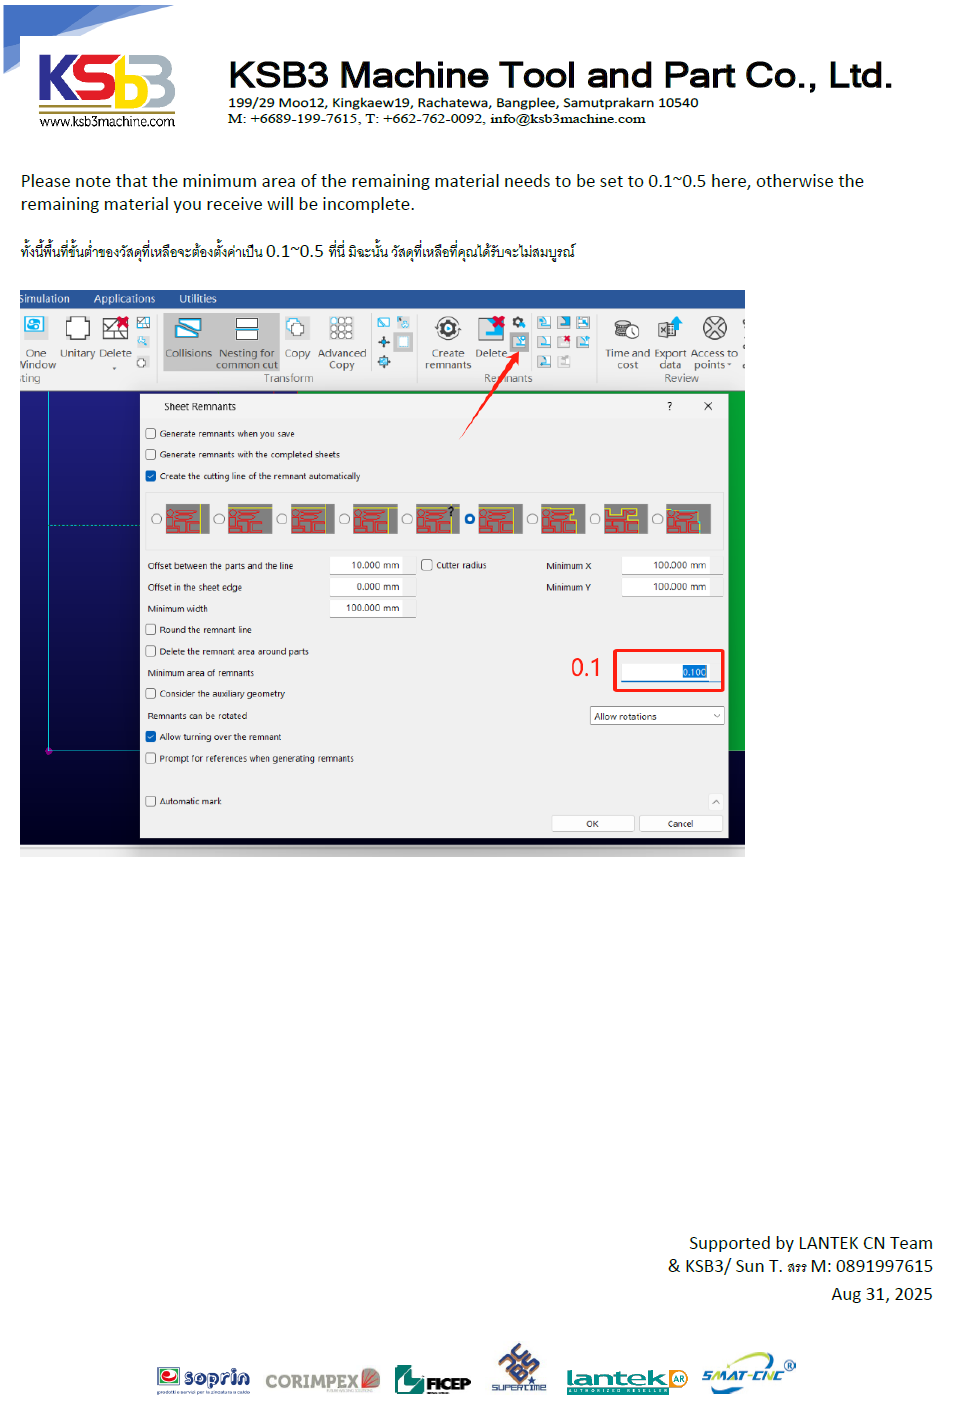This screenshot has height=1414, width=970.
Task: Open the Applications ribbon tab
Action: [124, 299]
